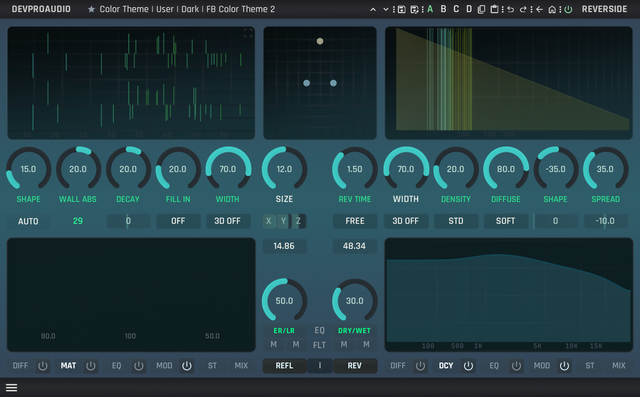Adjust the DRY/WET knob showing 30.0
The height and width of the screenshot is (397, 640).
(x=355, y=301)
